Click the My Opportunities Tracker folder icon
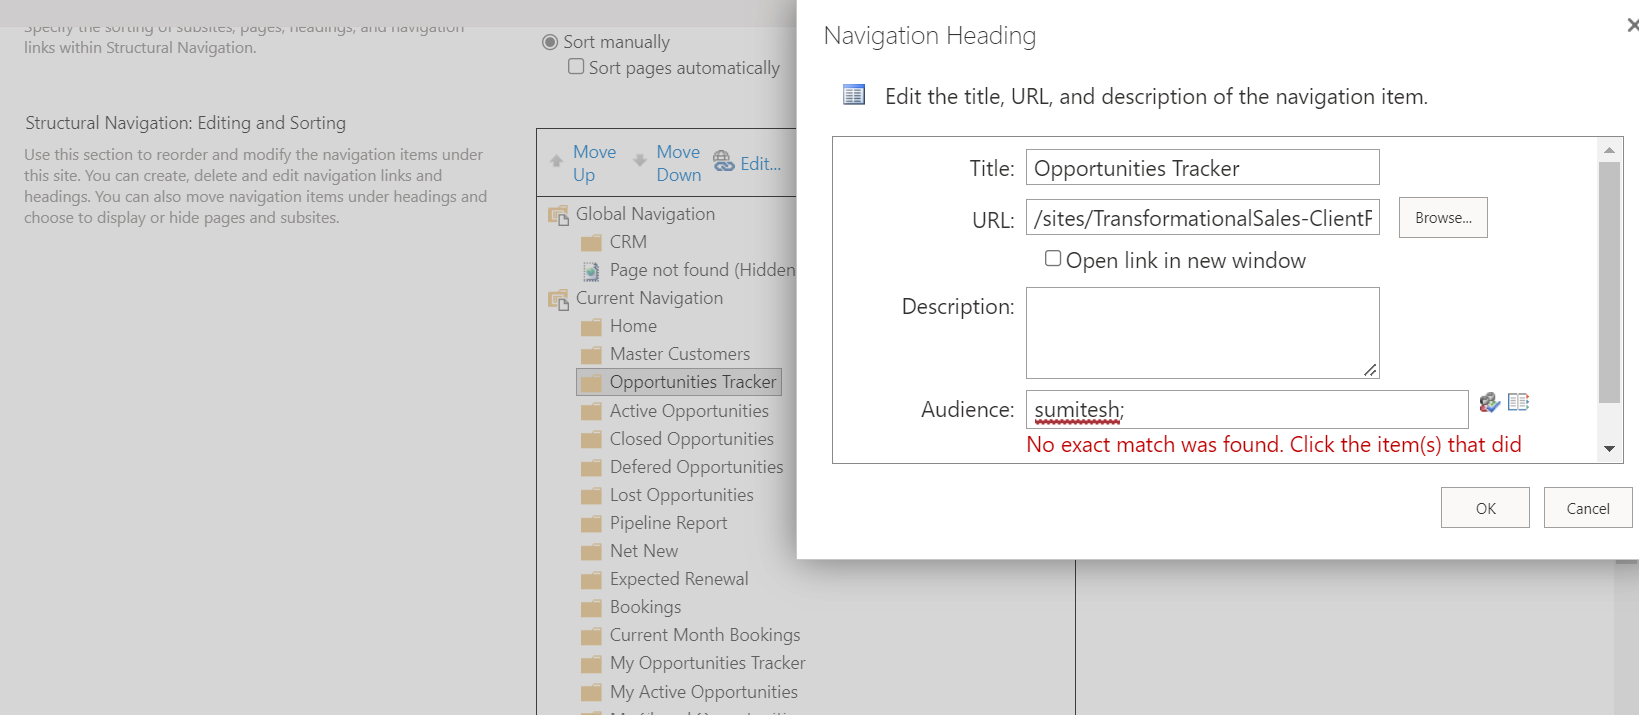The image size is (1639, 715). click(591, 663)
